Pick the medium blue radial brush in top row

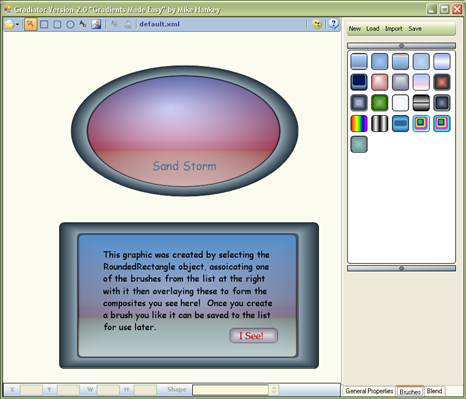coord(380,61)
